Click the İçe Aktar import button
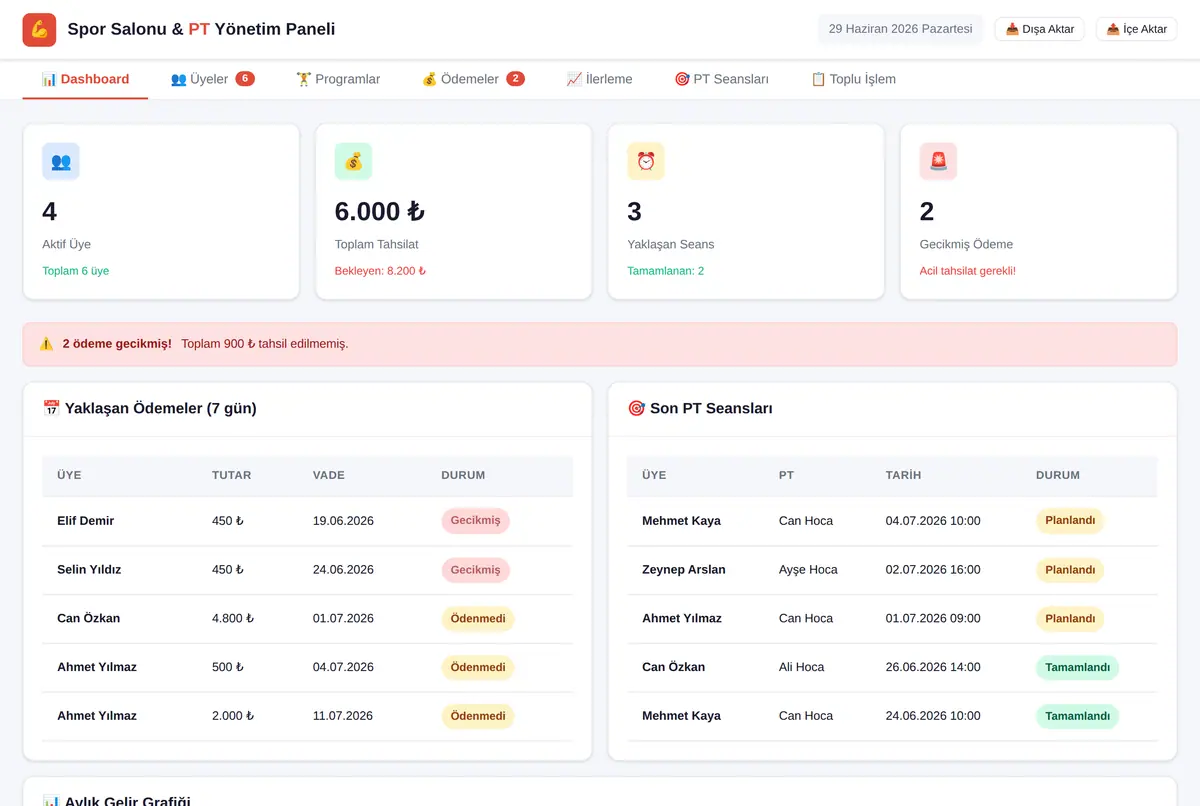 [x=1136, y=29]
